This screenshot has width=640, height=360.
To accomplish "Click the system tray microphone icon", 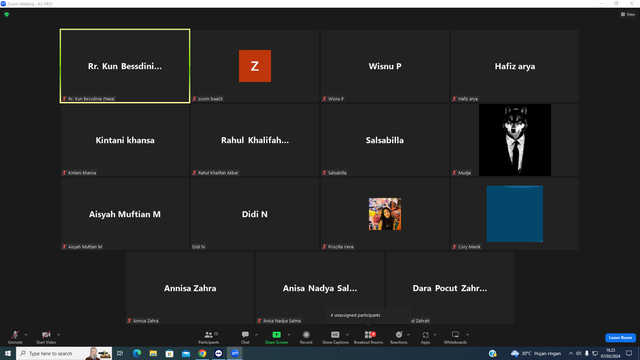I will tap(587, 353).
